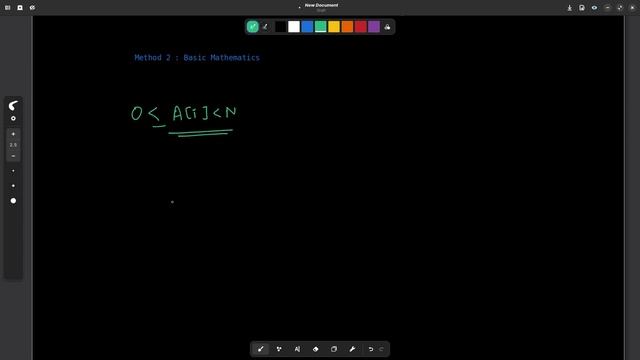
Task: Pick the purple color swatch
Action: [x=374, y=27]
